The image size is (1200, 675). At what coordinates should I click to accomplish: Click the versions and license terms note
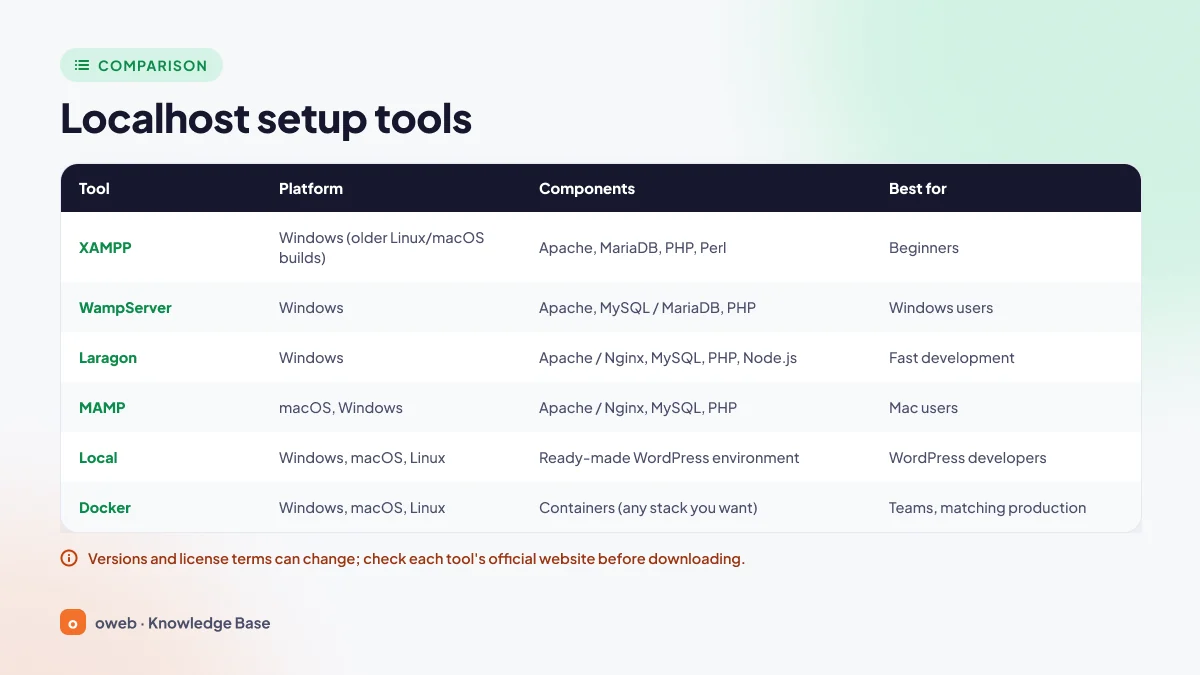(416, 559)
